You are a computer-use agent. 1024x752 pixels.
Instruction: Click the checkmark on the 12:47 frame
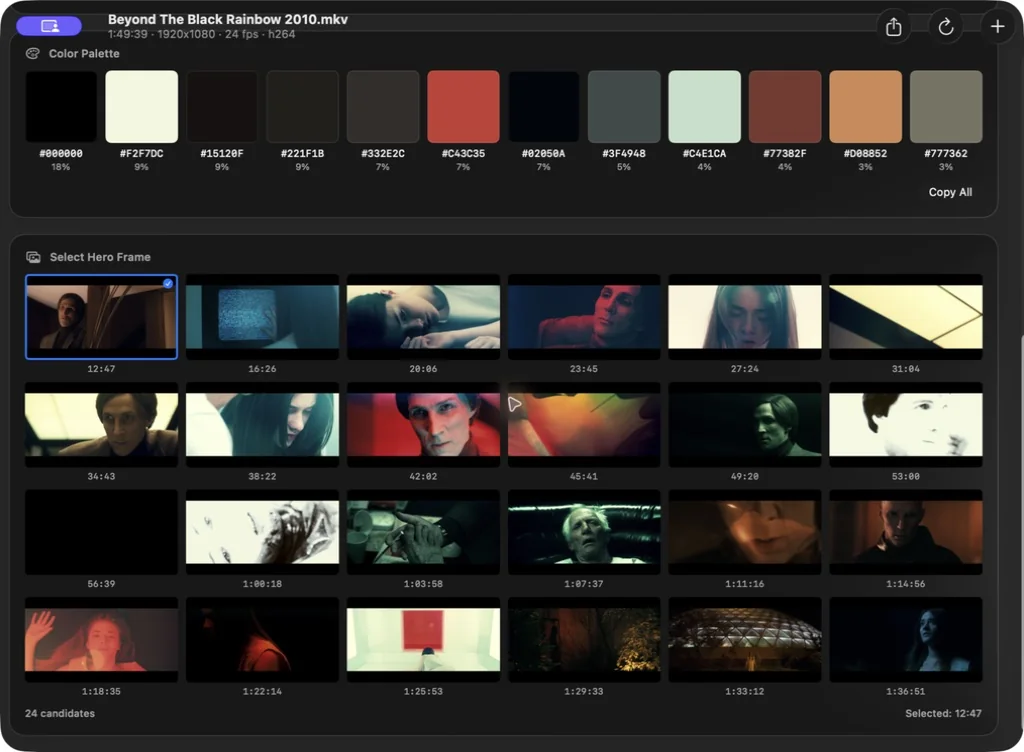click(168, 283)
